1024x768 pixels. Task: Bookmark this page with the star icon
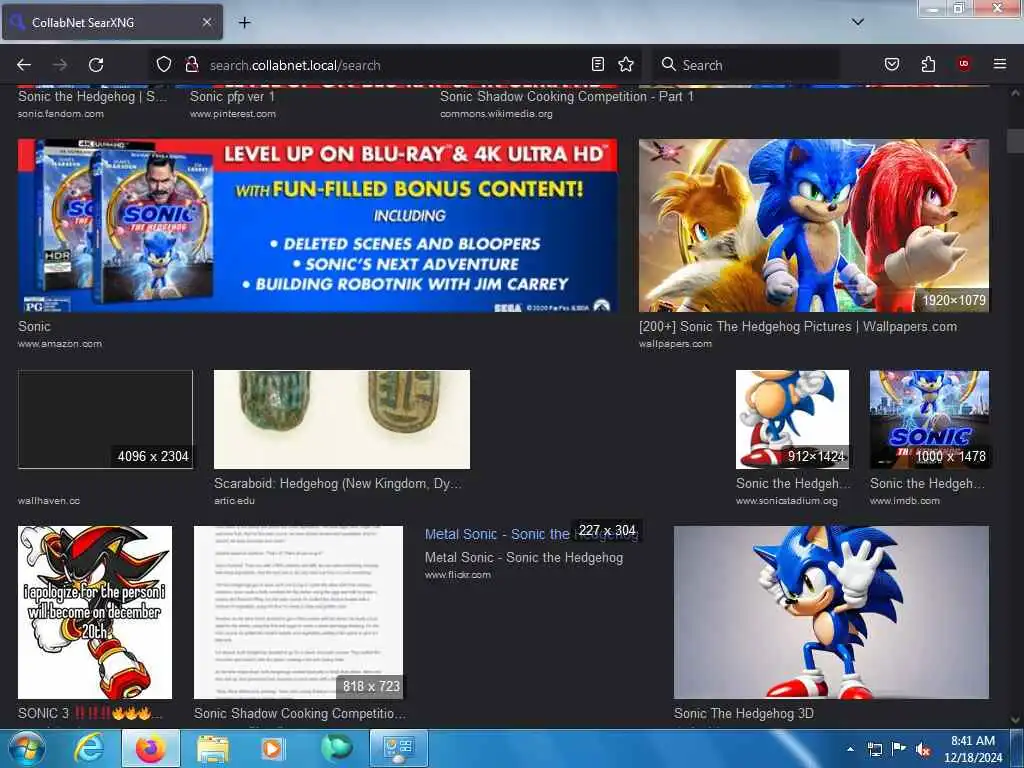pyautogui.click(x=626, y=64)
